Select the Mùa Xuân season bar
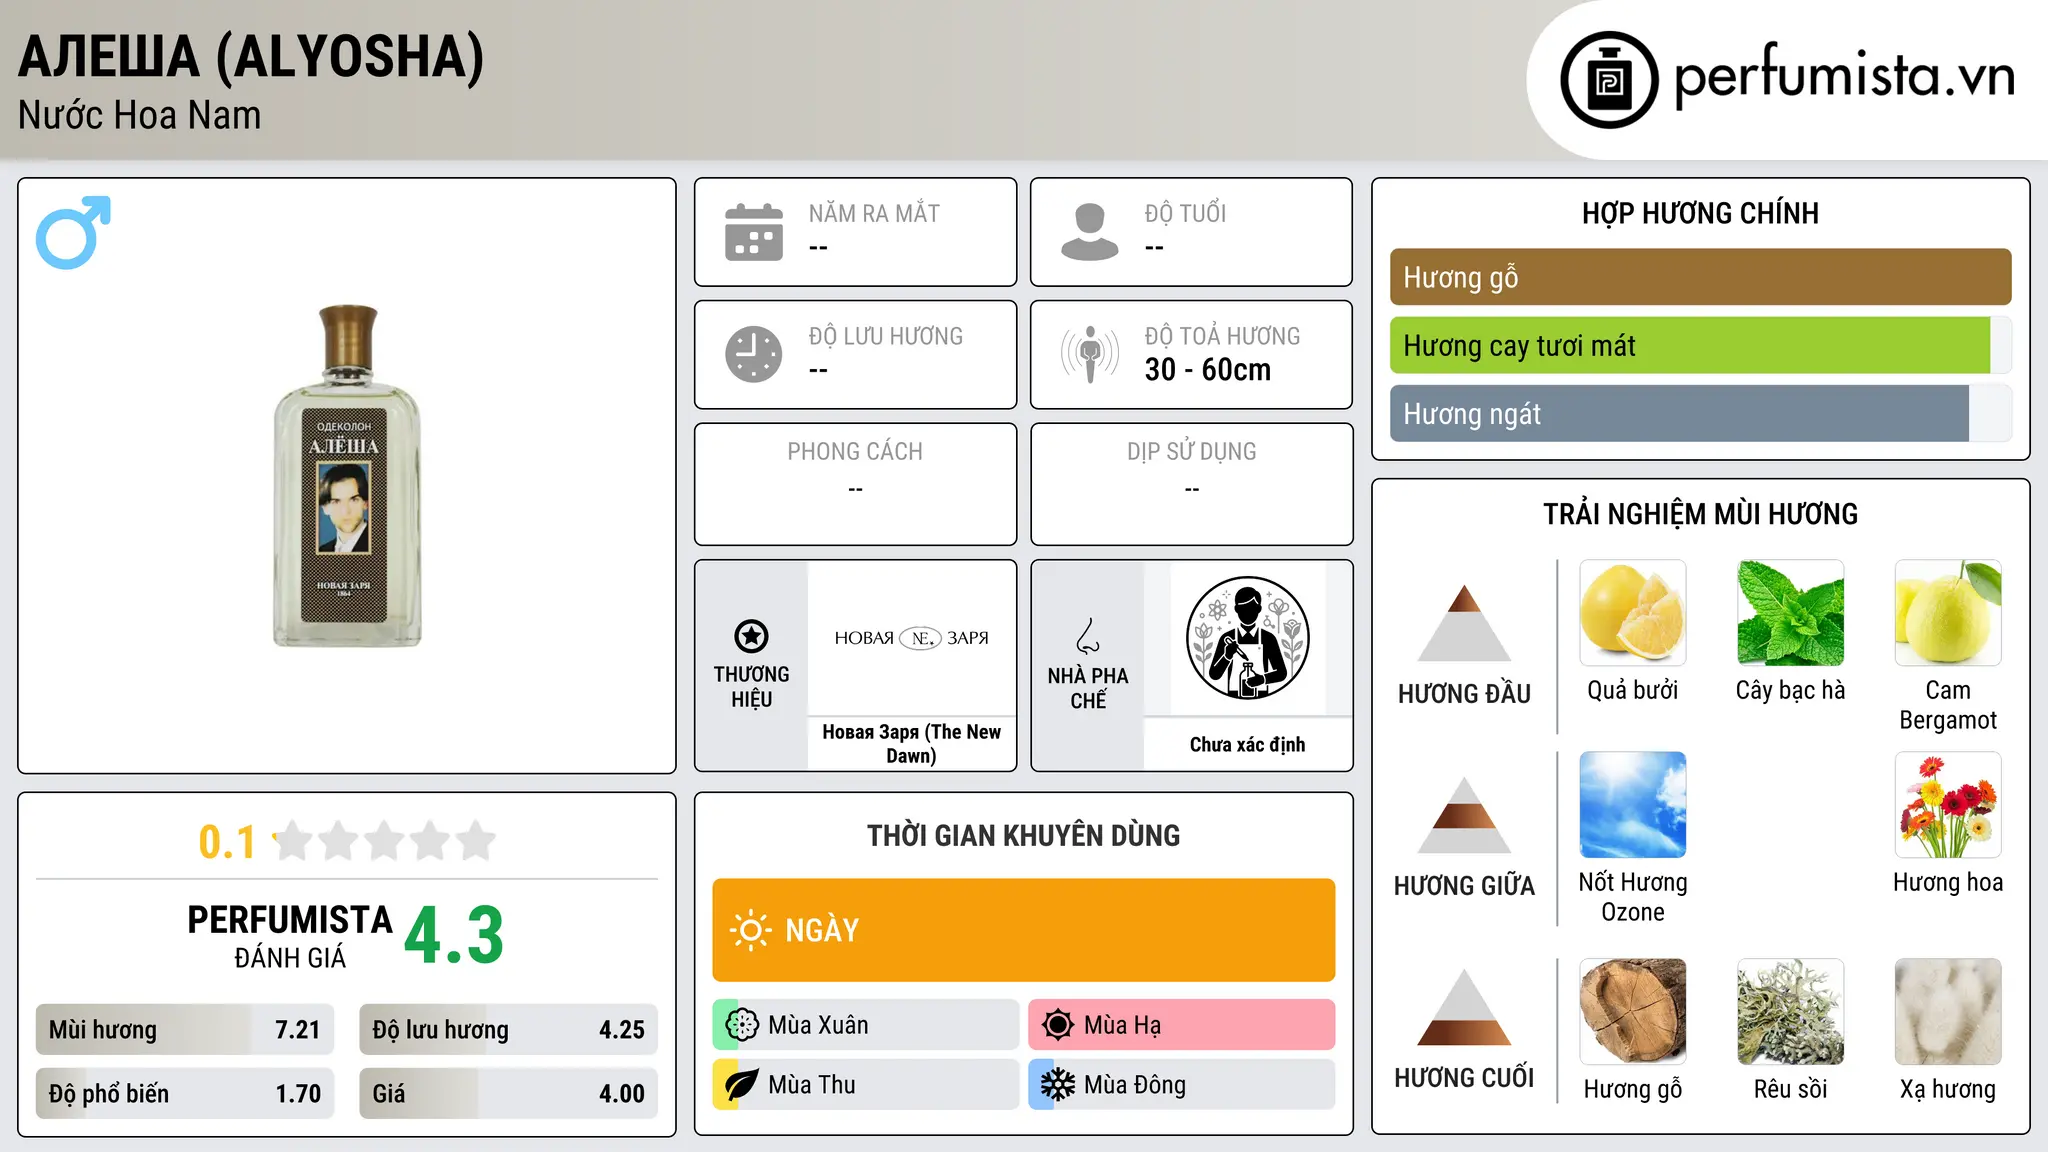2048x1152 pixels. click(866, 1025)
